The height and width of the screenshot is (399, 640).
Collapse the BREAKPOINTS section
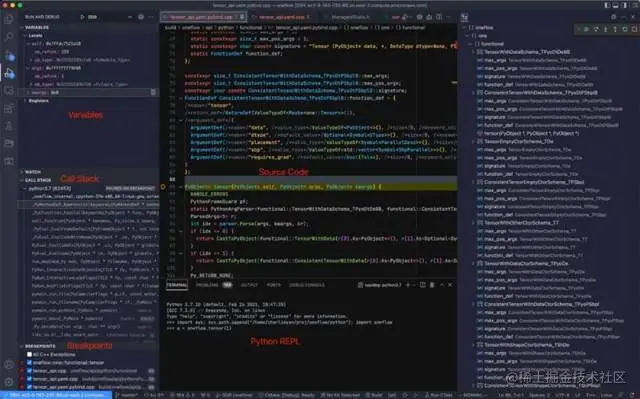pos(22,346)
